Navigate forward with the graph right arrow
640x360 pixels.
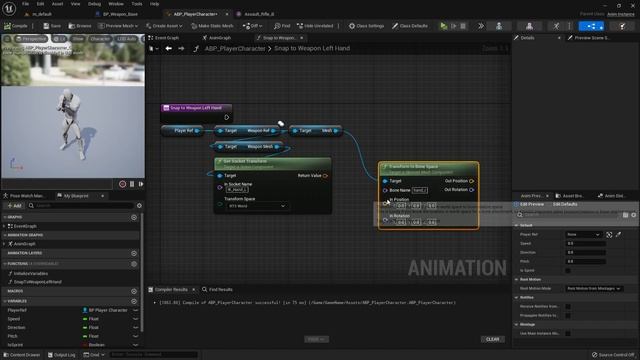[x=181, y=49]
